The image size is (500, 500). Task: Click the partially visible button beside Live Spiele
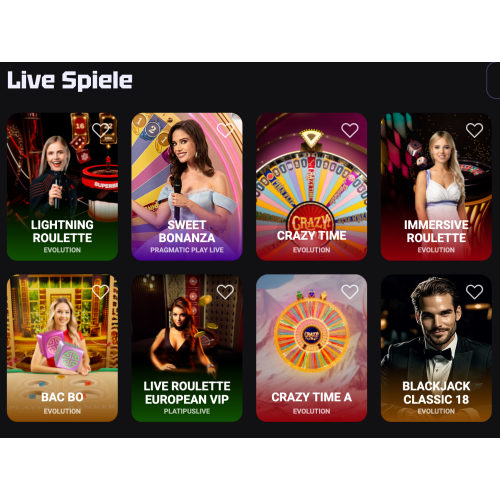(x=494, y=80)
